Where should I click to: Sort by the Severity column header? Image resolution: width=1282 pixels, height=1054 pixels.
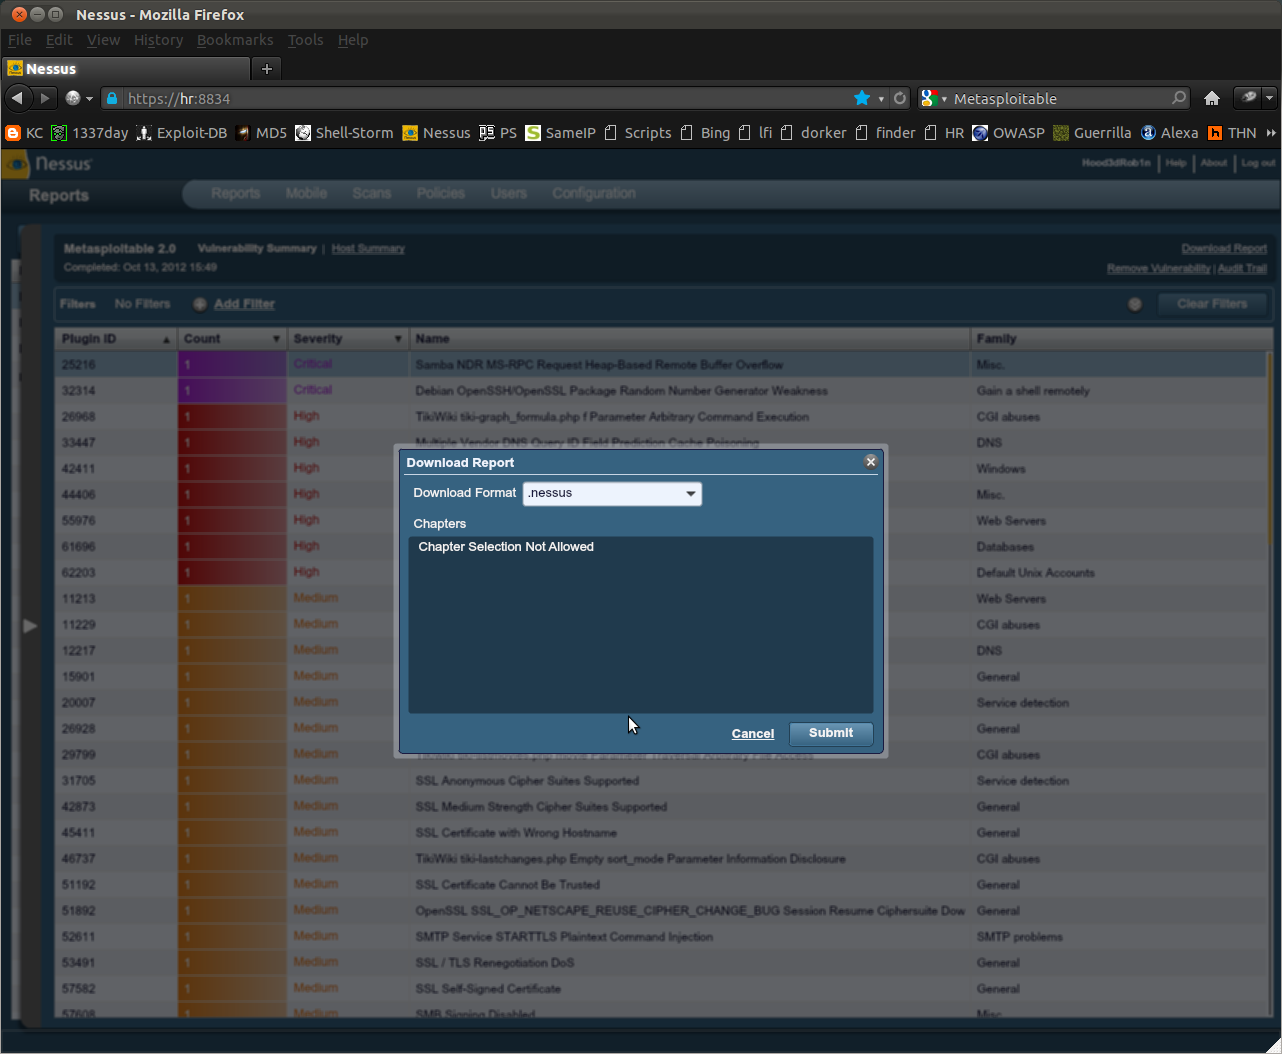(348, 339)
